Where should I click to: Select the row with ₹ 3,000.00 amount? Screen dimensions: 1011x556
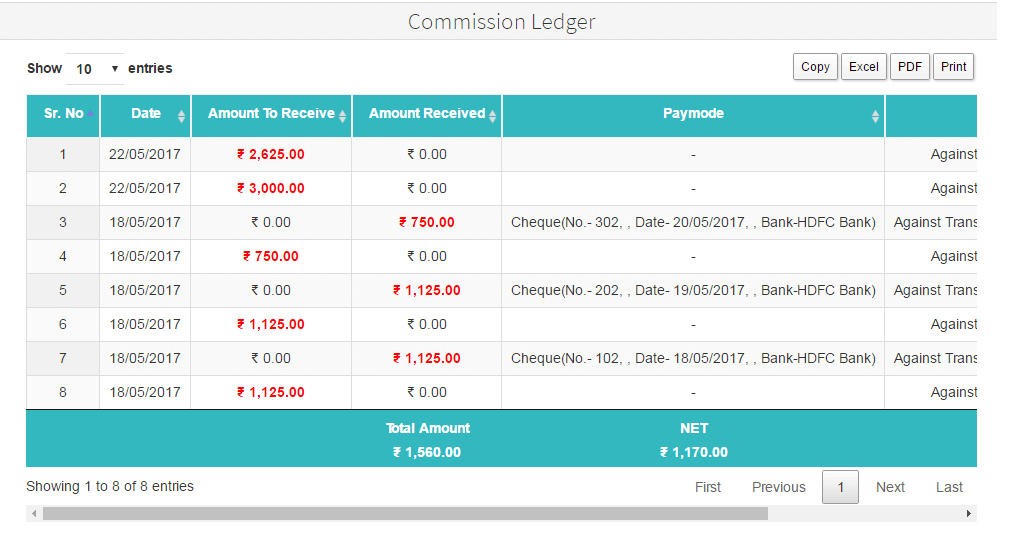click(271, 188)
